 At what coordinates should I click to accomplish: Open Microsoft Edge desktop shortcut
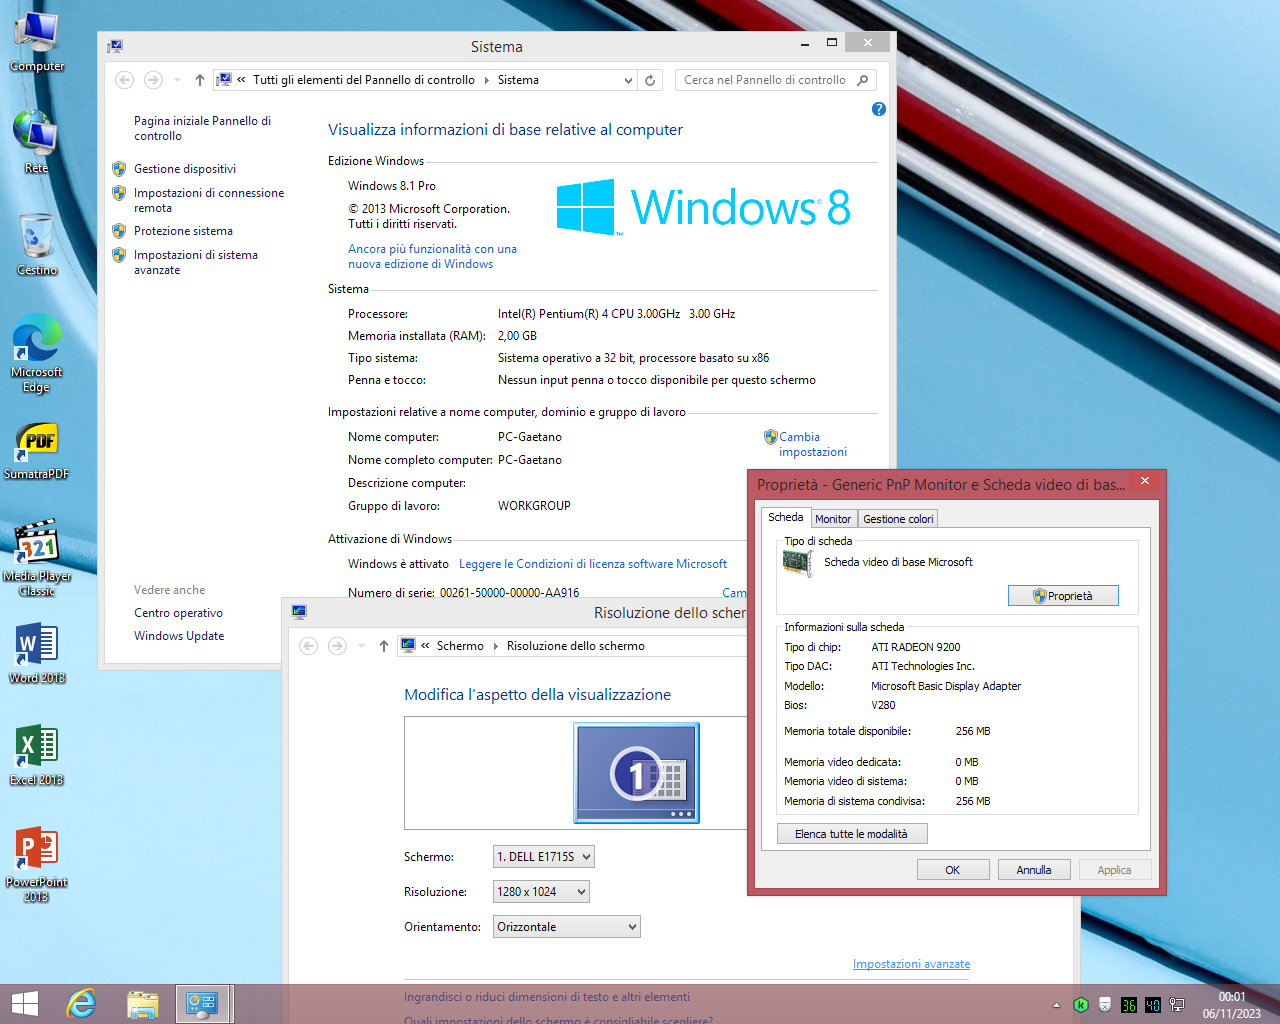coord(37,340)
